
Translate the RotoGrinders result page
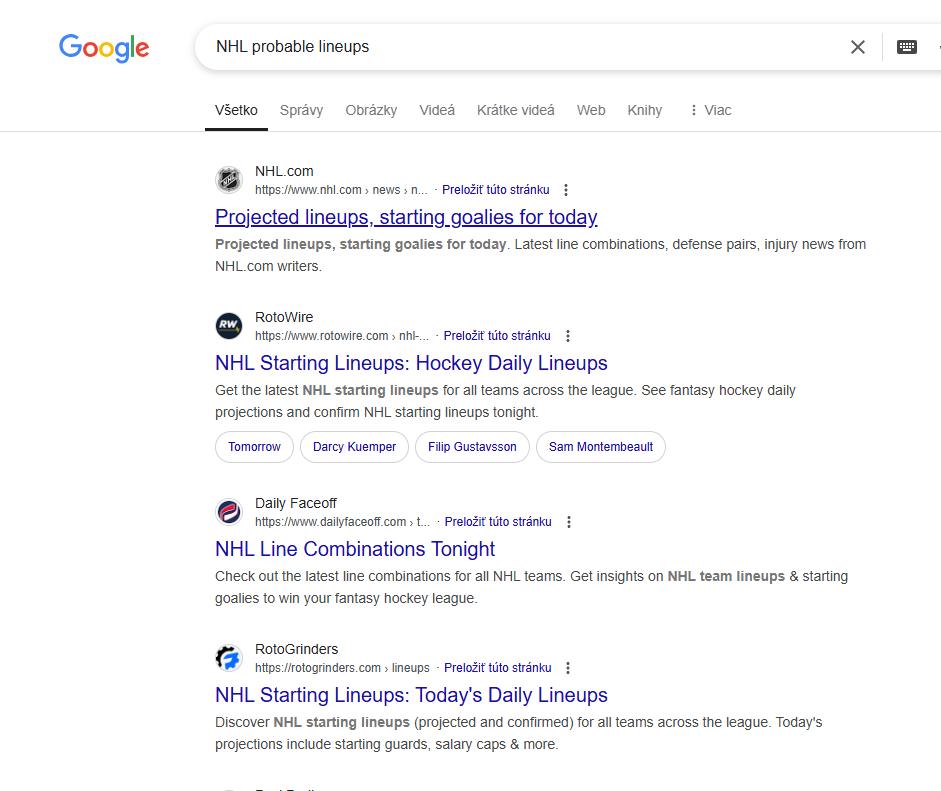tap(498, 667)
